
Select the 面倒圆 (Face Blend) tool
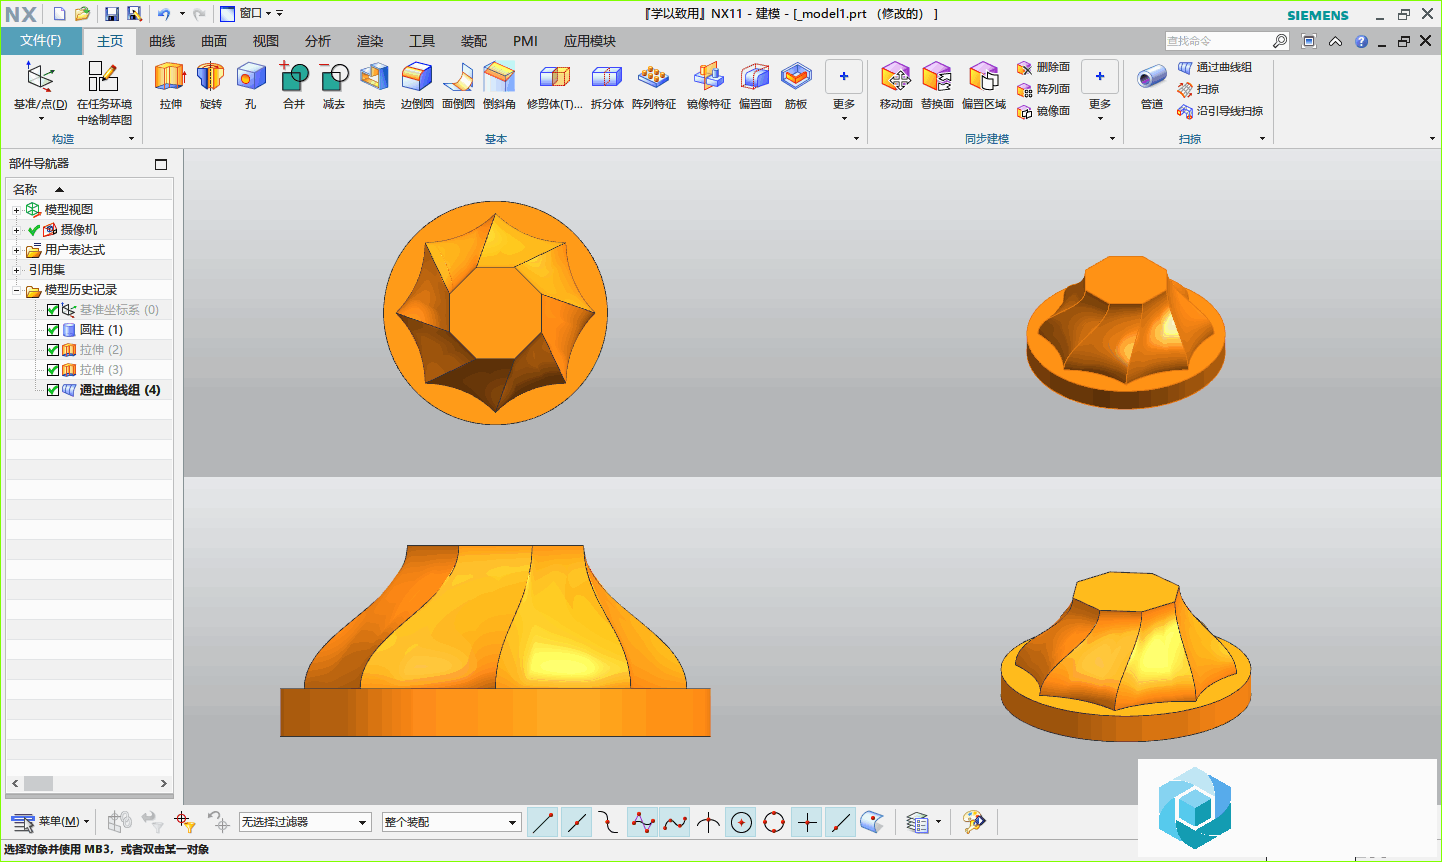[x=458, y=85]
